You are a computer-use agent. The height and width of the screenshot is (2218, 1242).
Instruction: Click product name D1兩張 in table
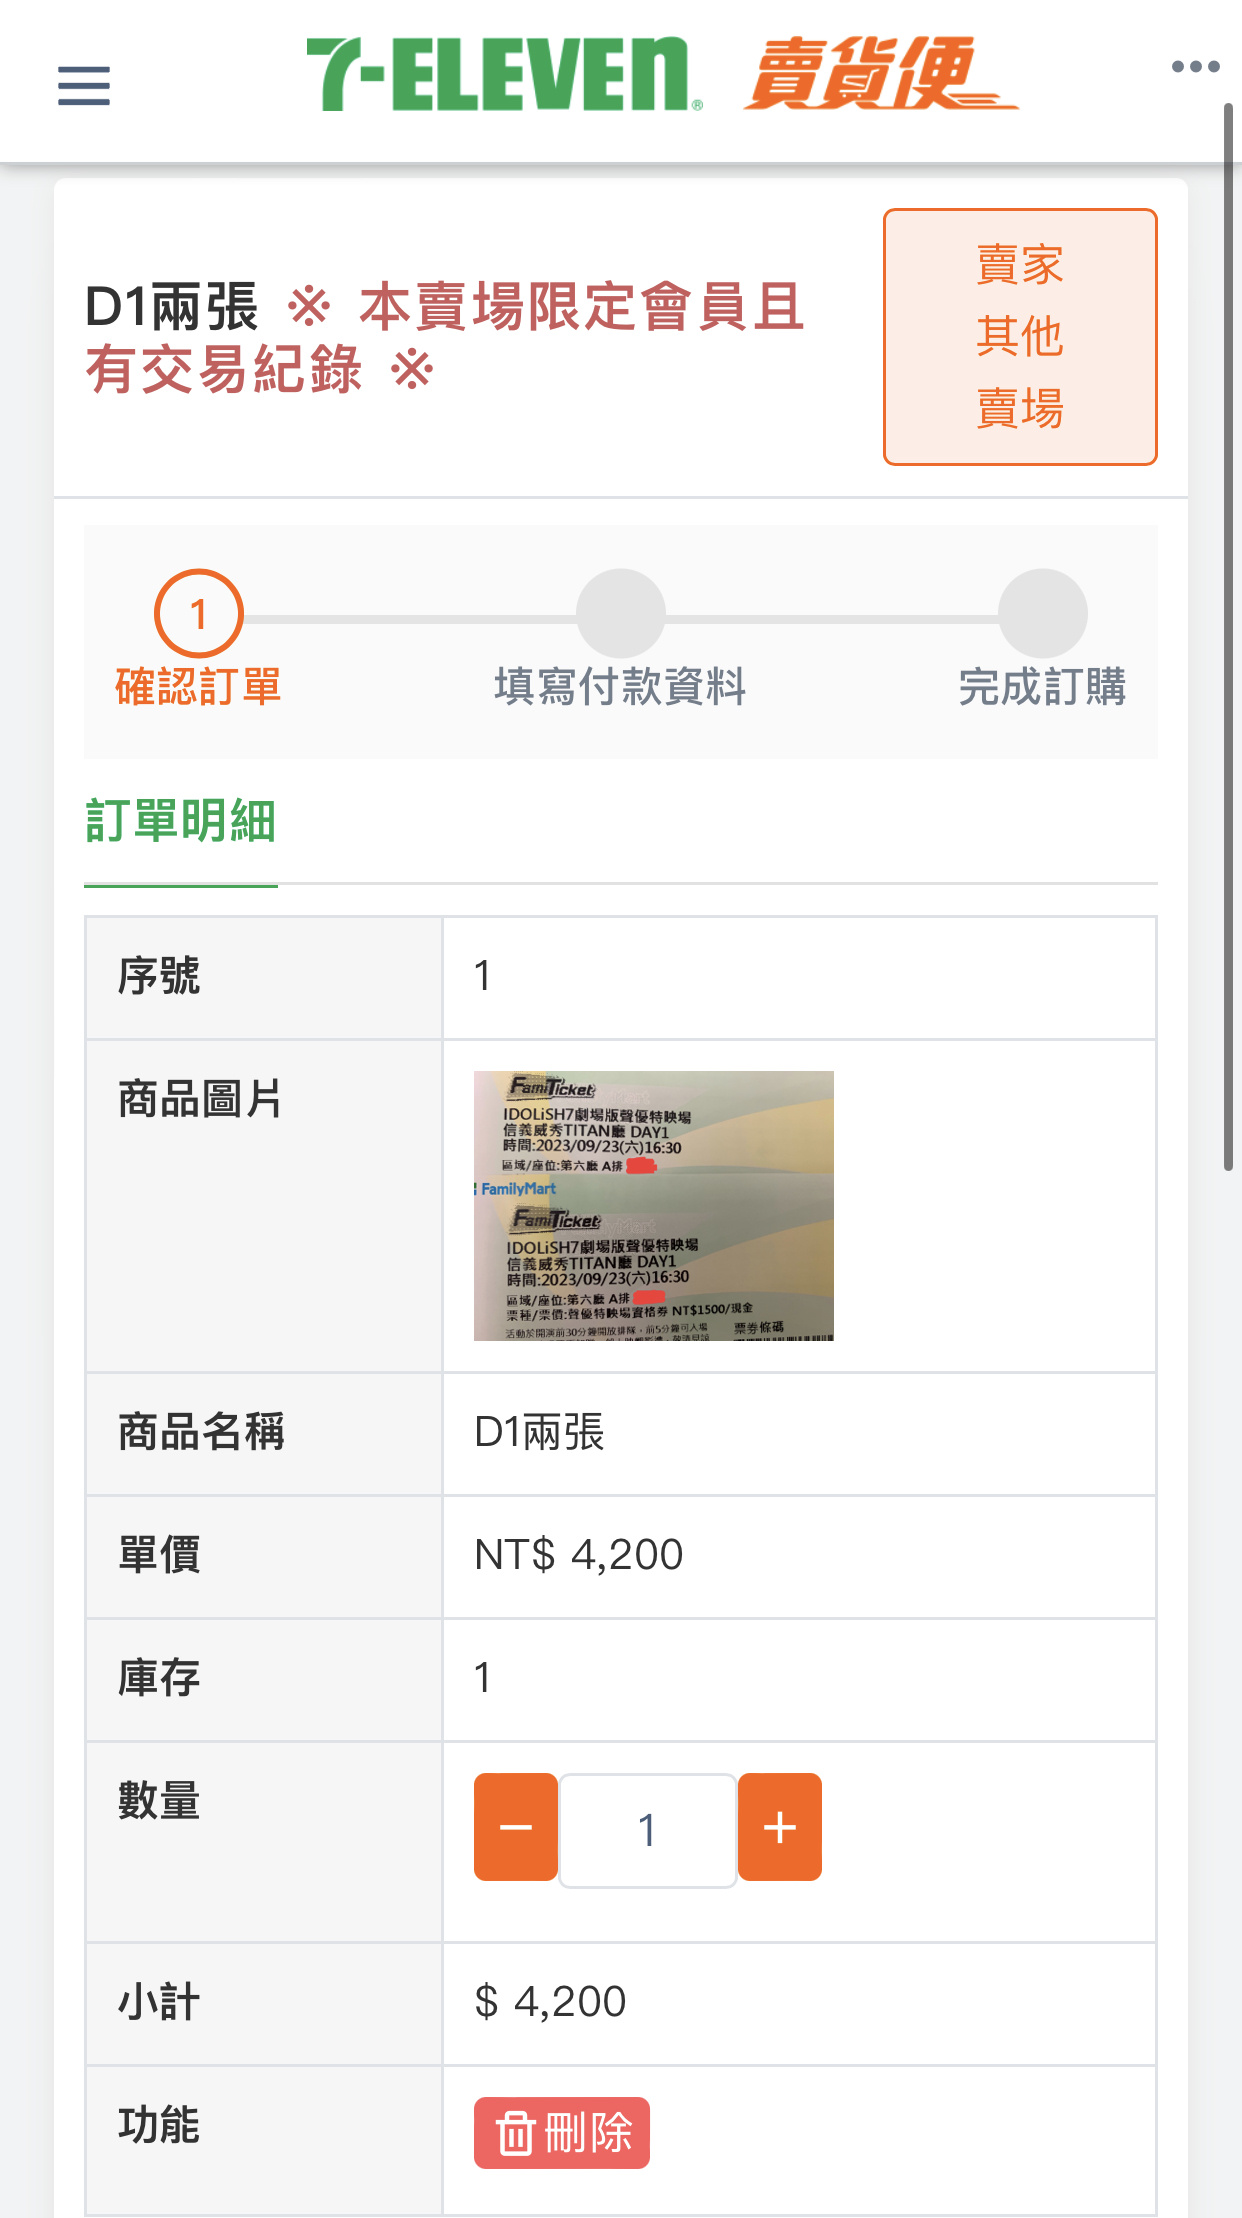pyautogui.click(x=540, y=1432)
